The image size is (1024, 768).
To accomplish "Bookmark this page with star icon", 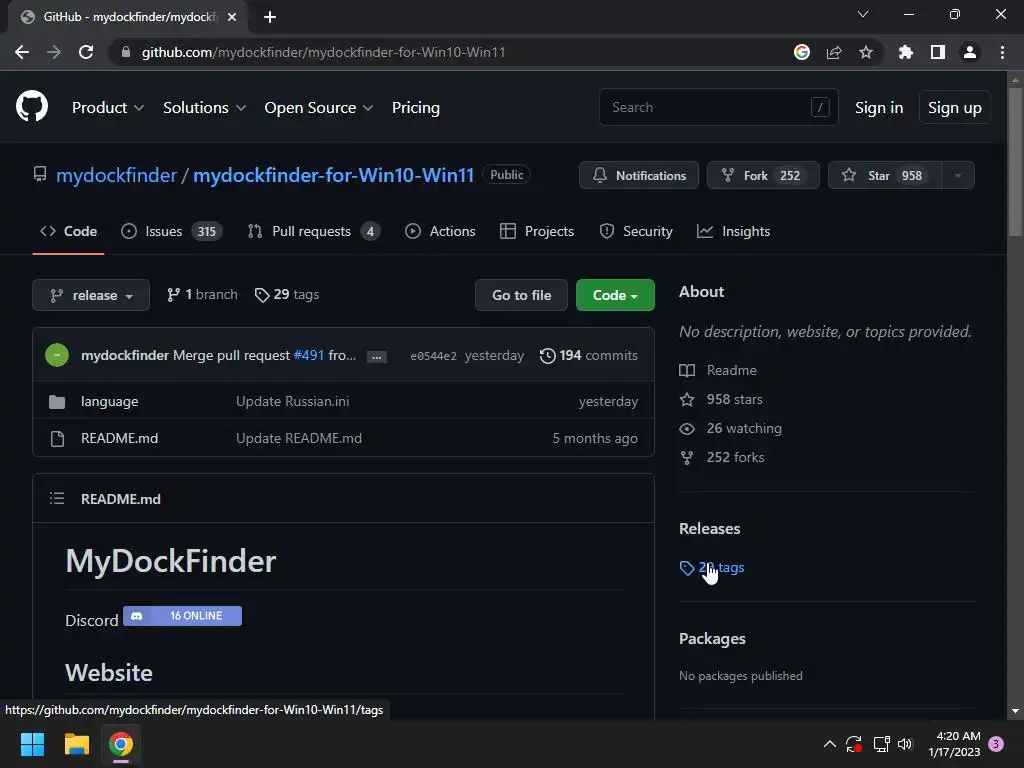I will coord(865,52).
